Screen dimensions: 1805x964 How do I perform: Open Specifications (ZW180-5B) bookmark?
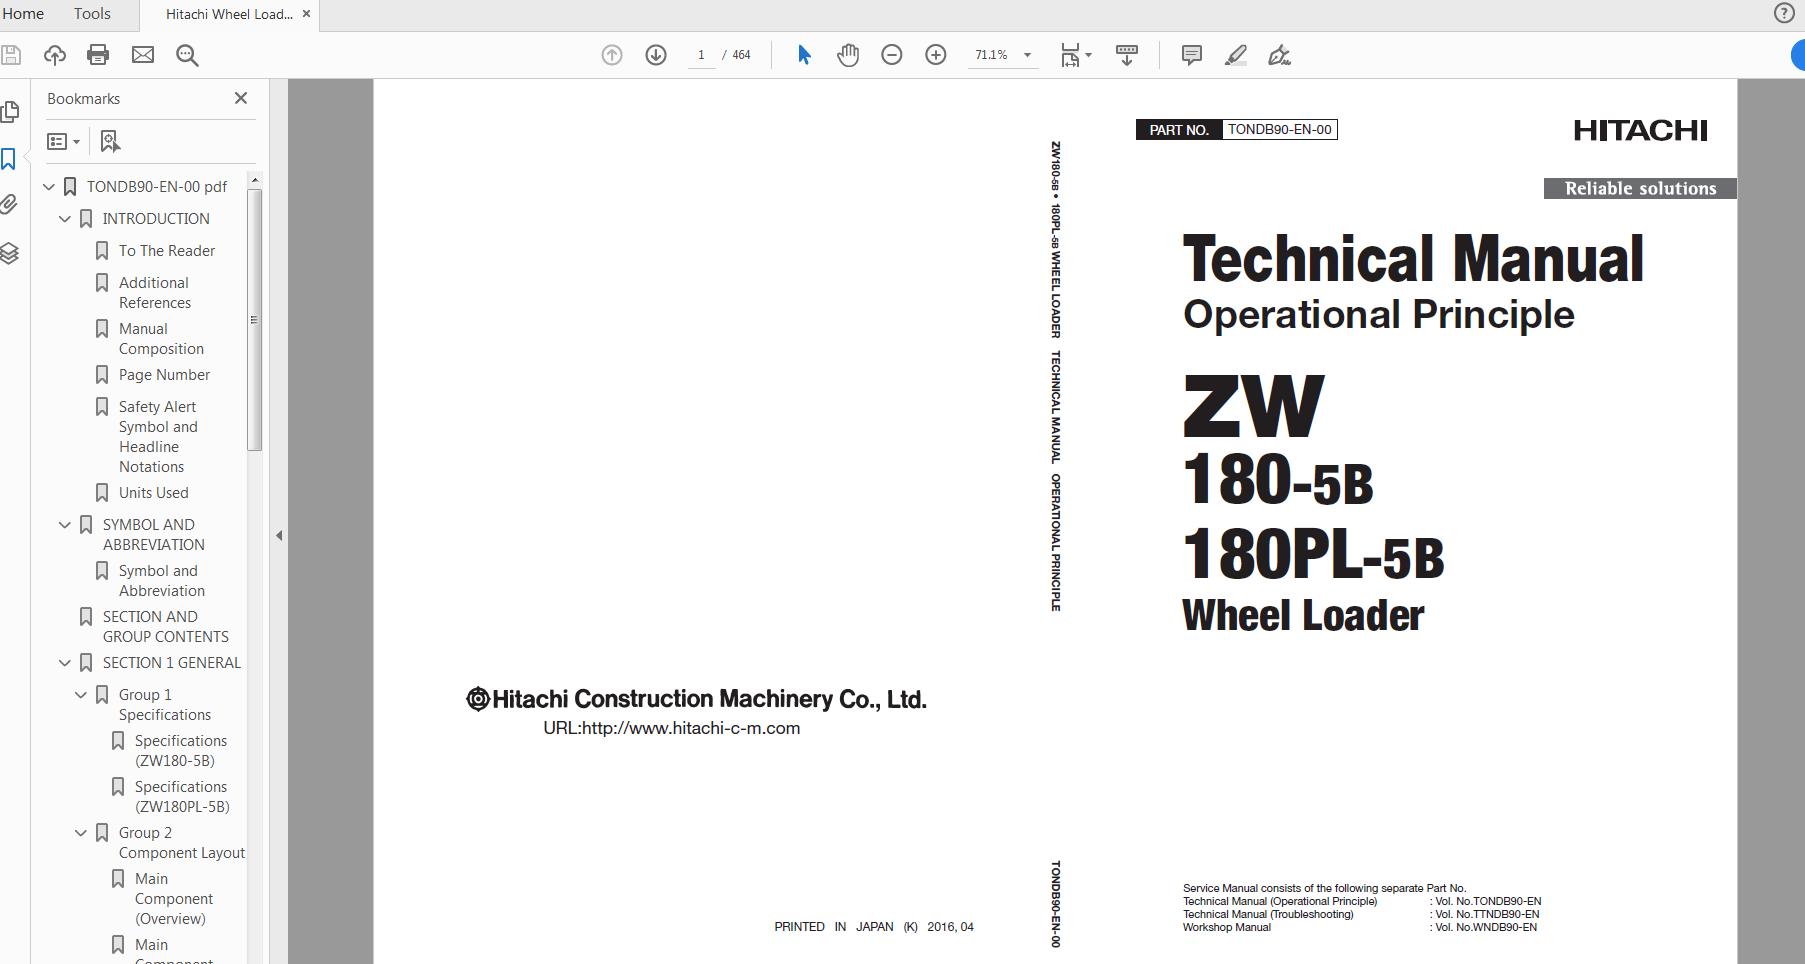coord(180,751)
